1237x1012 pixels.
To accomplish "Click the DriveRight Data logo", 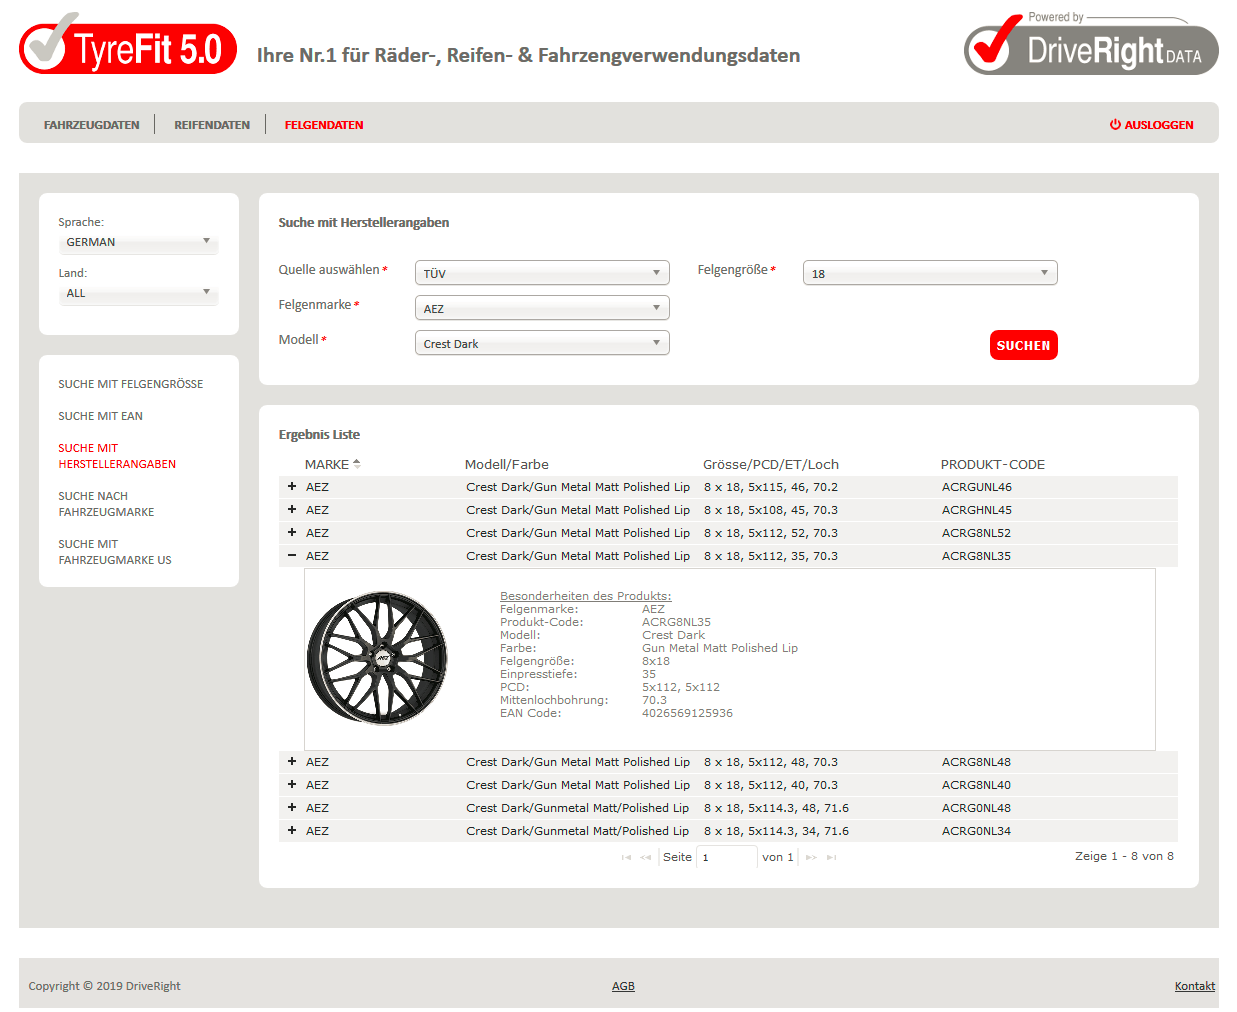I will (1090, 46).
